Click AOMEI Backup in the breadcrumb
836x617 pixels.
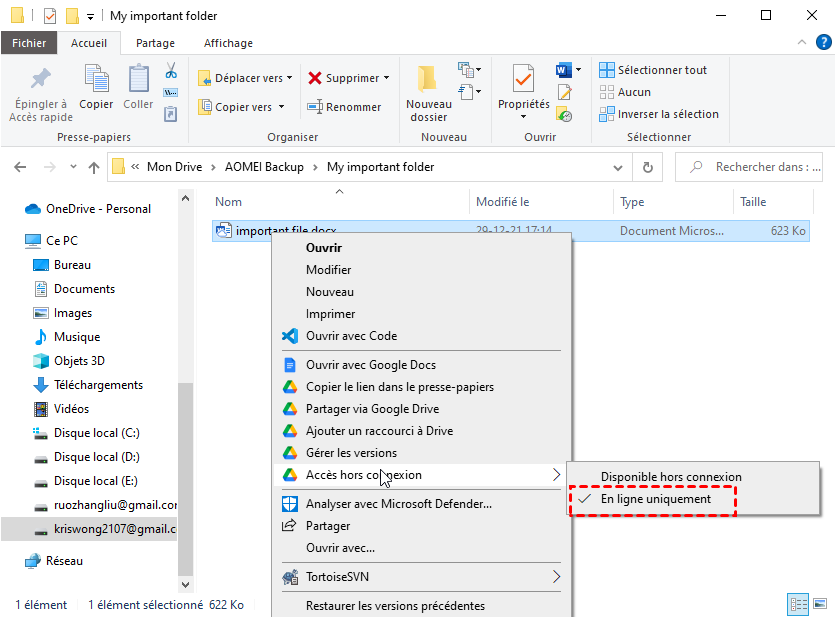click(264, 167)
